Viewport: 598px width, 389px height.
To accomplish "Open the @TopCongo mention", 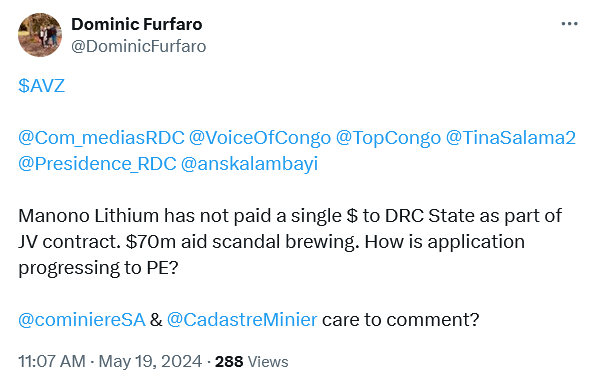I will click(388, 138).
